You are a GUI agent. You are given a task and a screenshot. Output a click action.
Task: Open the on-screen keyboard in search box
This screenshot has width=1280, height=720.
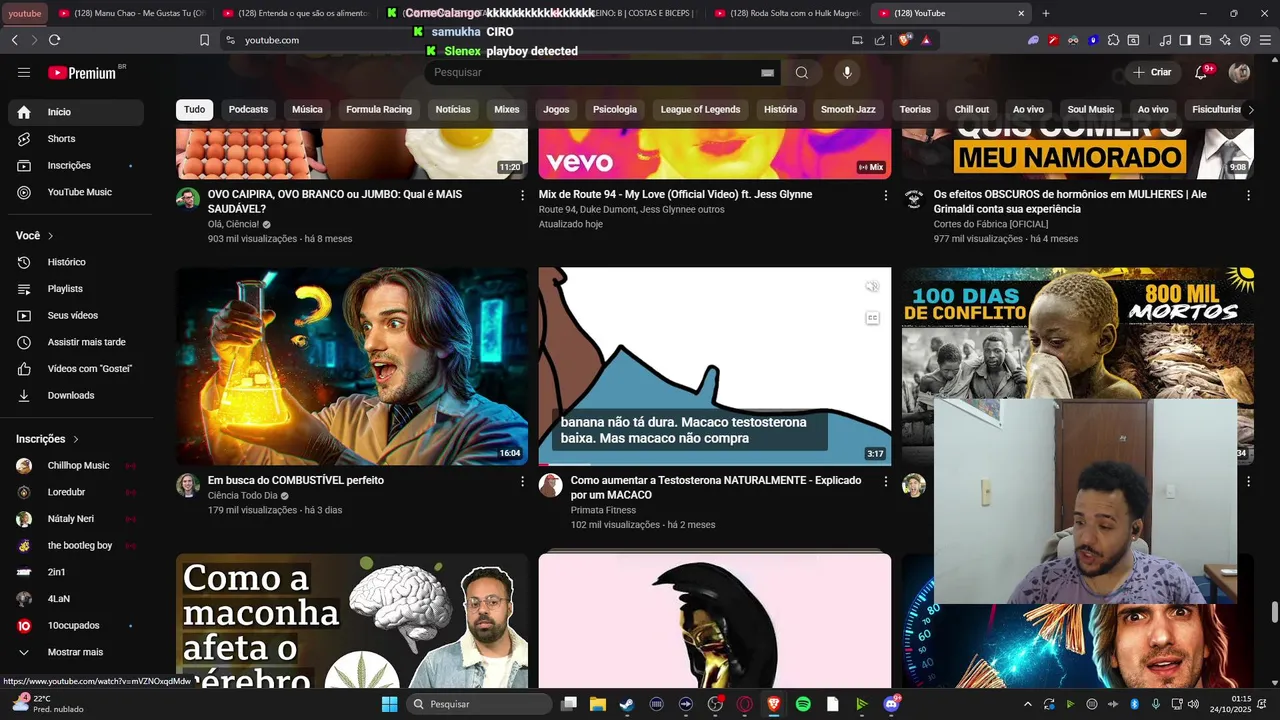pyautogui.click(x=767, y=72)
